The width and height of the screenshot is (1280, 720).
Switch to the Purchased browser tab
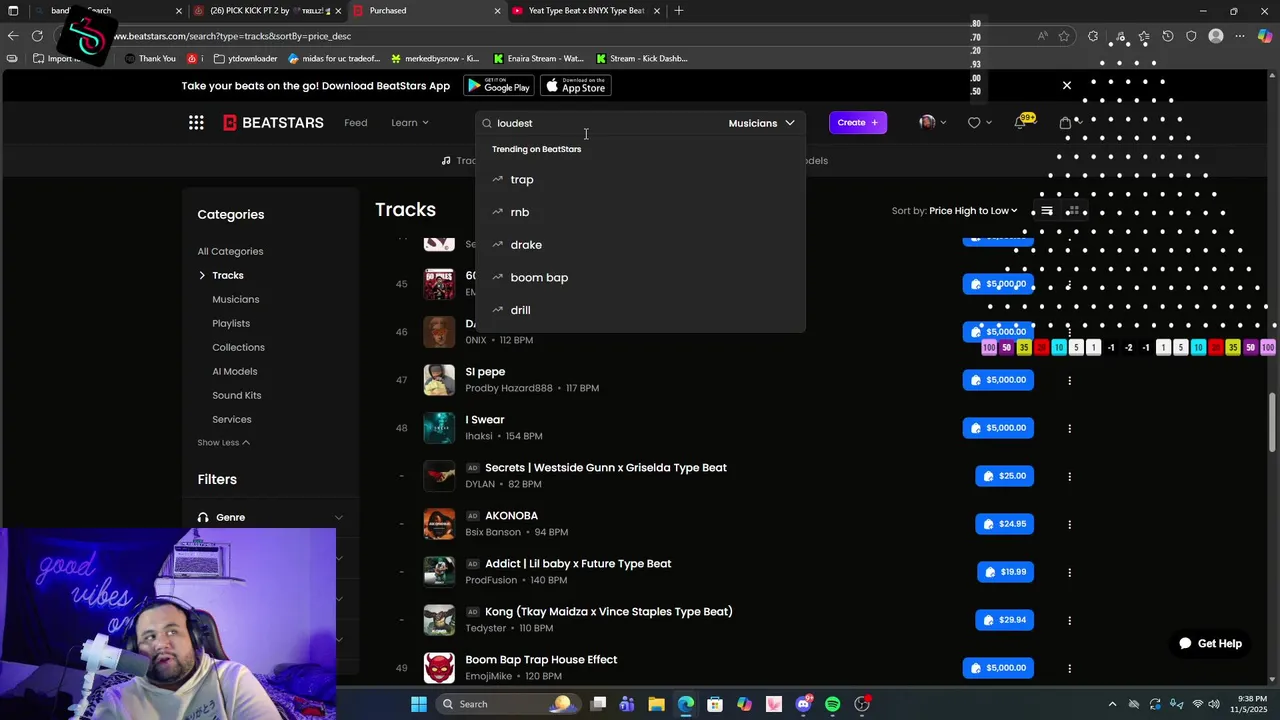pos(426,11)
